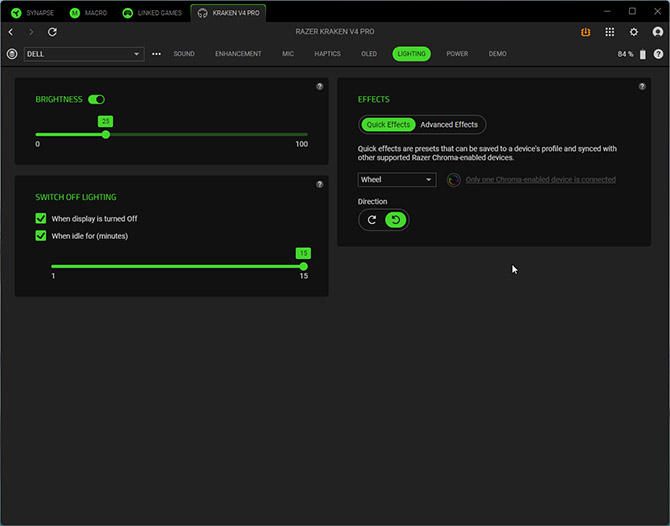Open the Macro tab
Viewport: 670px width, 526px height.
coord(88,13)
